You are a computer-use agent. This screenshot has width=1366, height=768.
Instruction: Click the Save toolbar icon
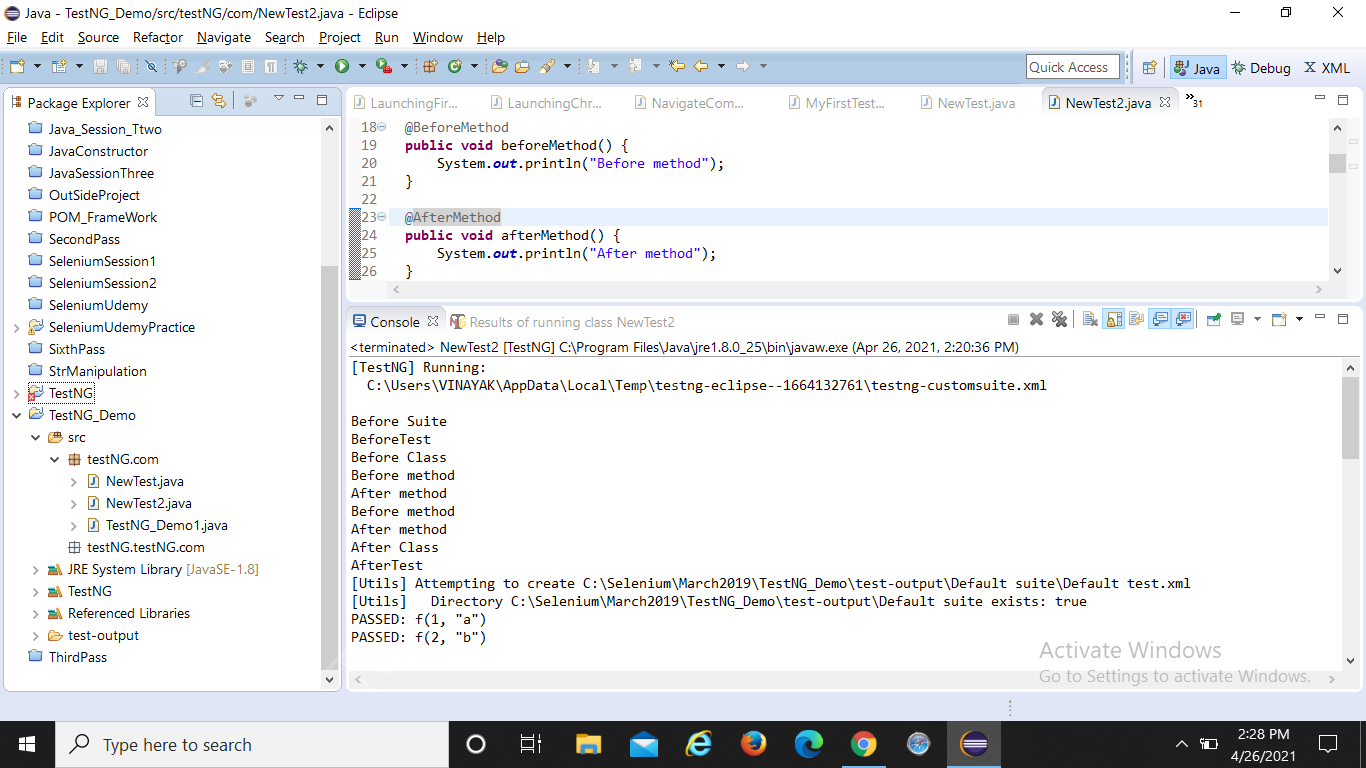[100, 66]
